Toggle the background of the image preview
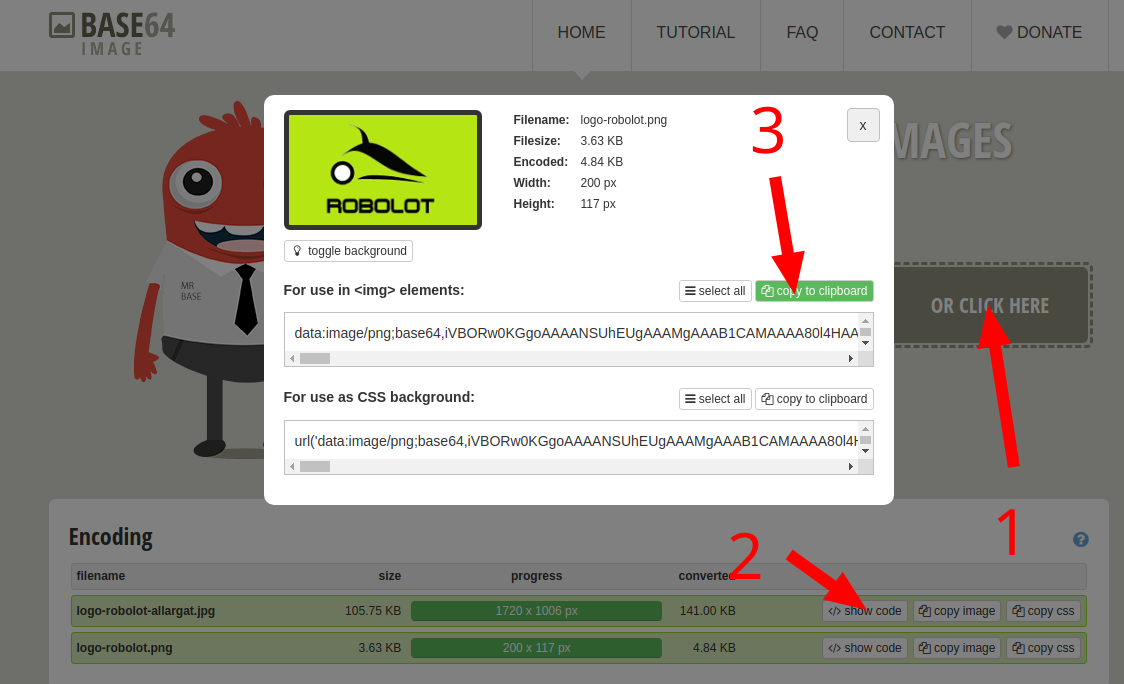Screen dimensions: 1124x684 [348, 251]
